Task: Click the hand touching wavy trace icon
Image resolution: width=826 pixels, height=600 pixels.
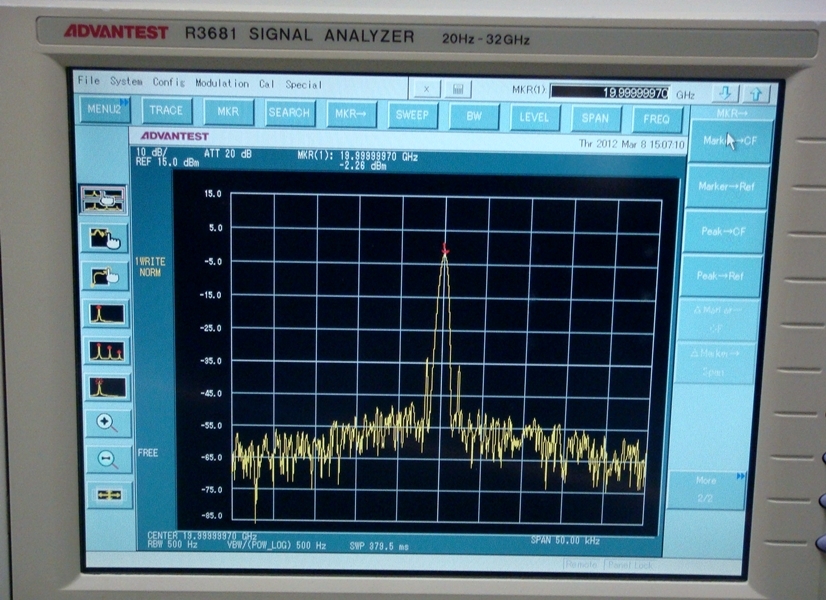Action: (x=104, y=238)
